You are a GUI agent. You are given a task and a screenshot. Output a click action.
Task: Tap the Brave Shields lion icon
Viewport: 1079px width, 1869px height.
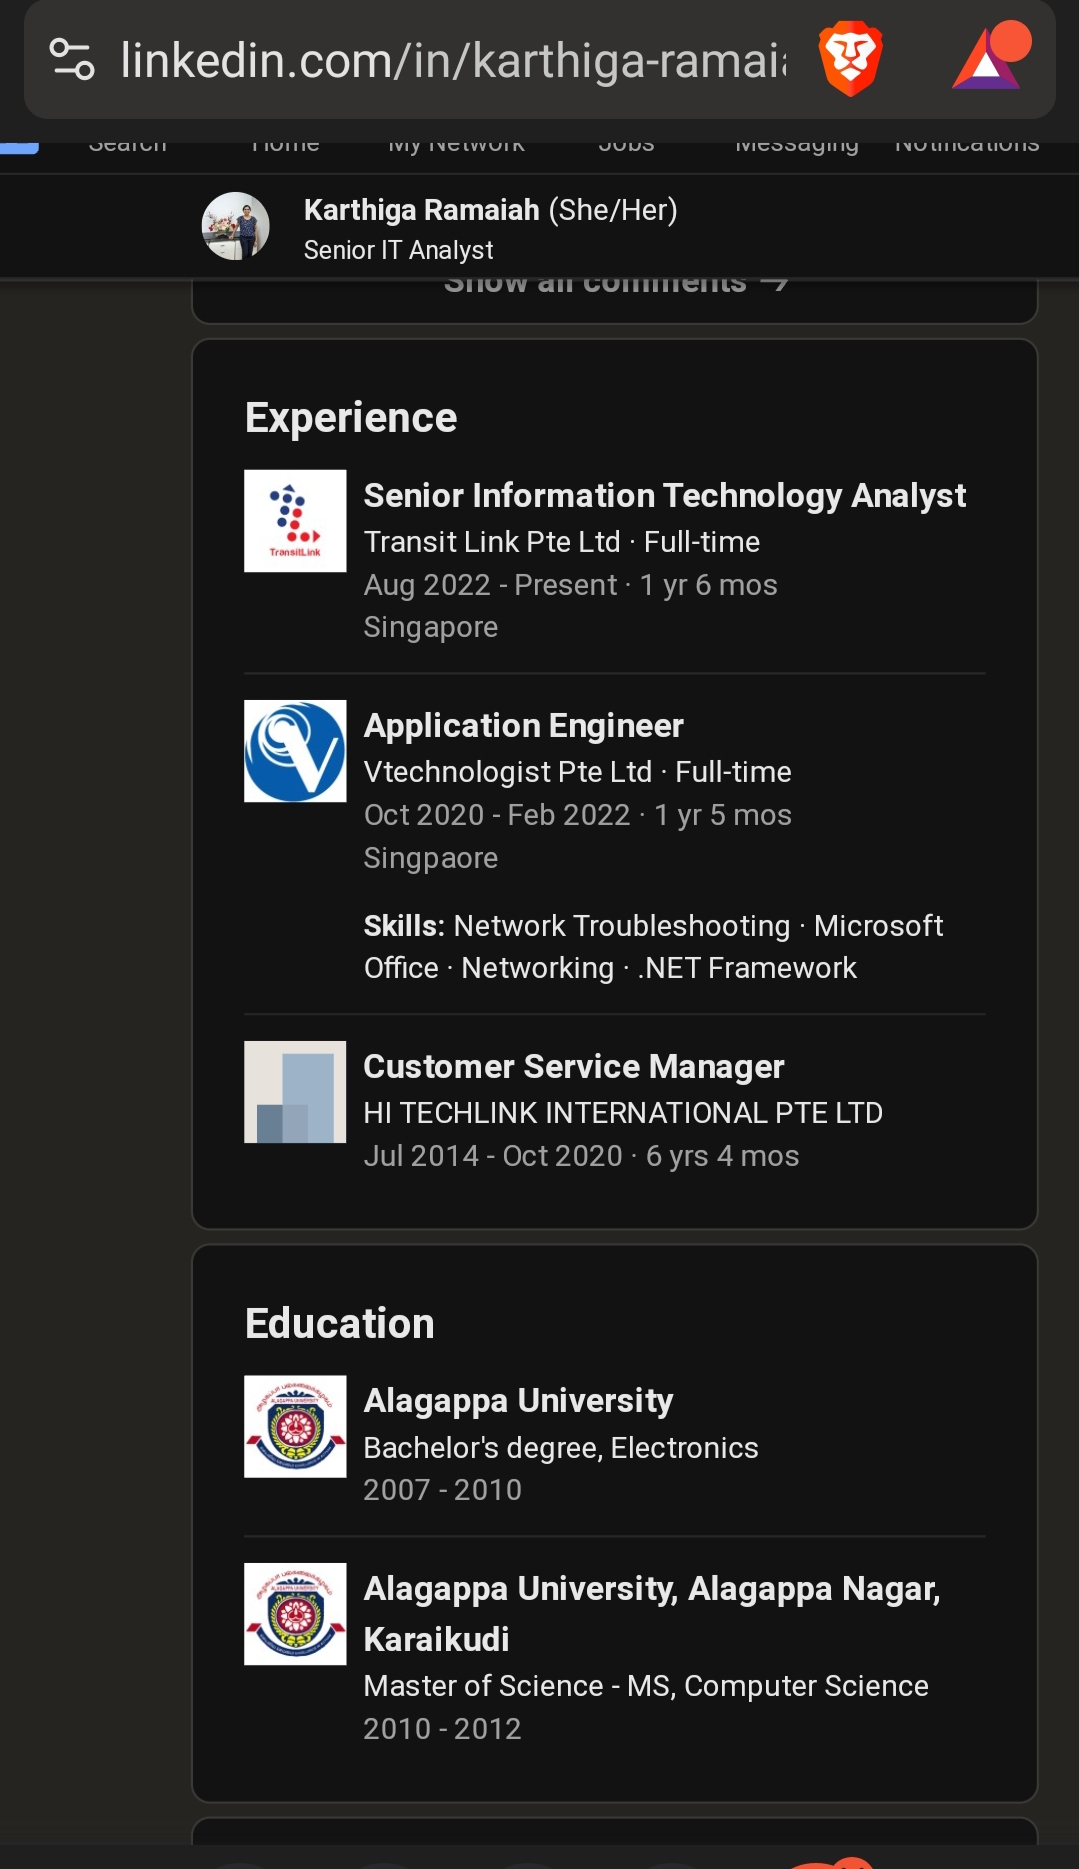pos(850,59)
